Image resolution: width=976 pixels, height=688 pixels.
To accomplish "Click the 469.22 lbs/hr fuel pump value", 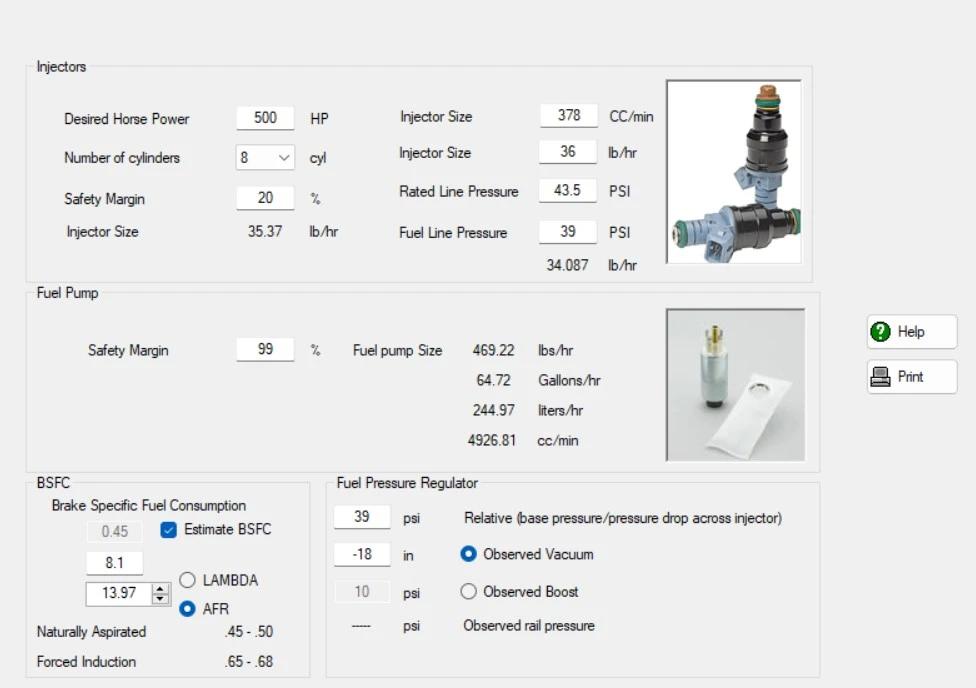I will 493,351.
